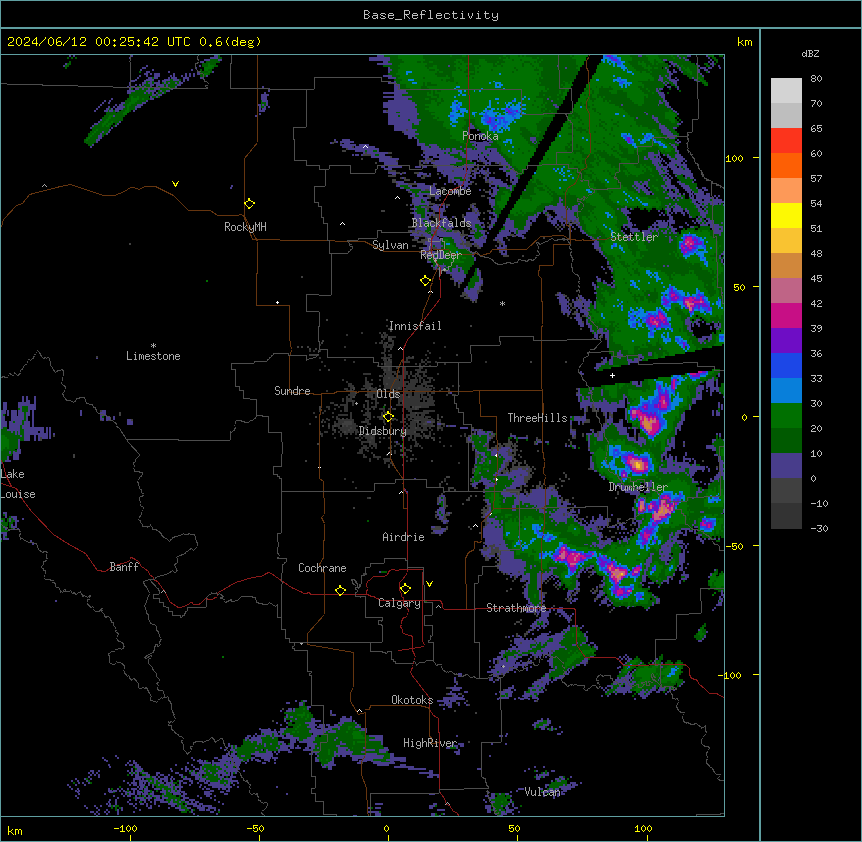Screen dimensions: 862x842
Task: Select the Drumheller label
Action: click(x=638, y=487)
